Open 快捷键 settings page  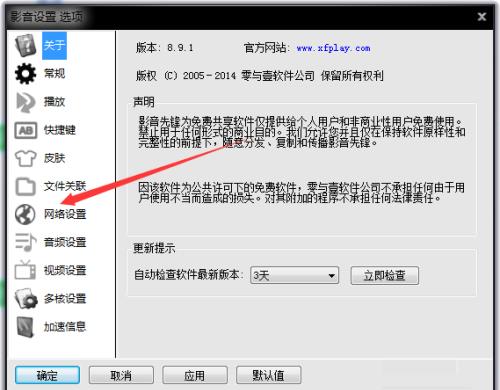[x=60, y=130]
